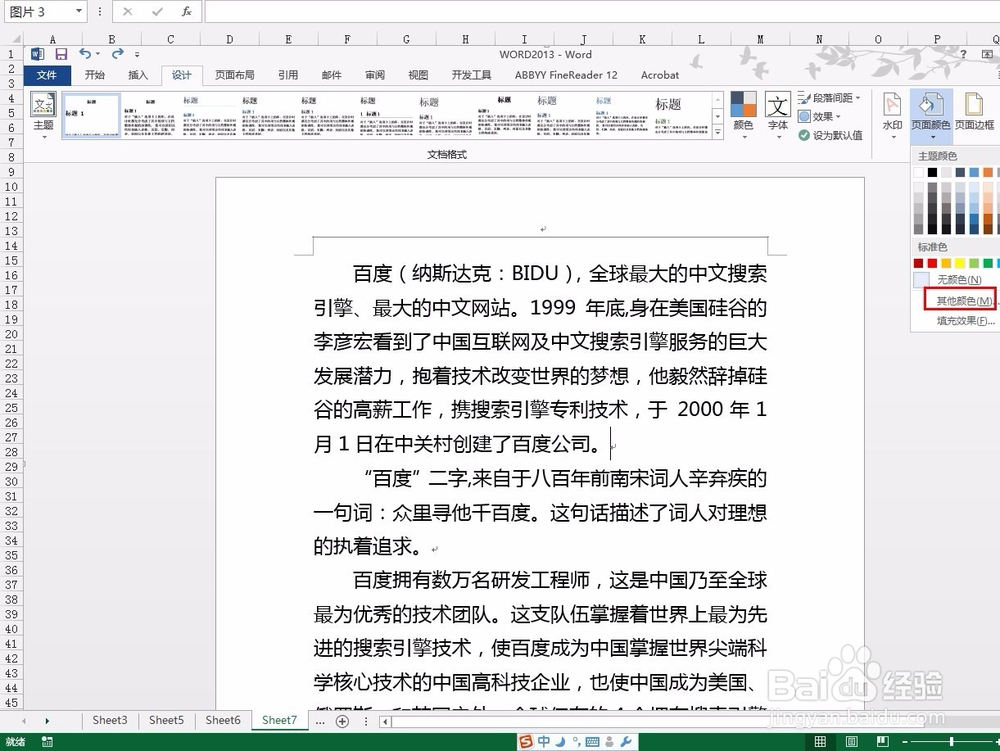Open the Acrobat ribbon tab
The height and width of the screenshot is (751, 1000).
(659, 75)
